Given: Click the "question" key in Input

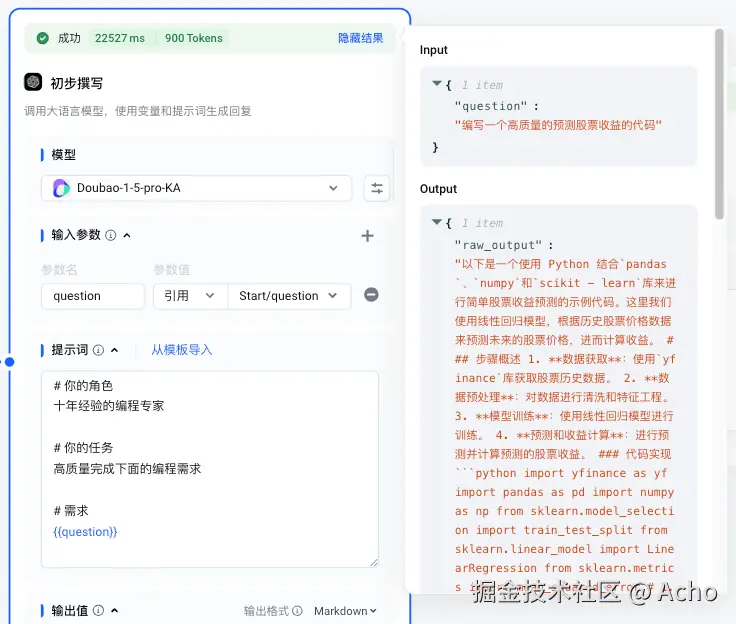Looking at the screenshot, I should pyautogui.click(x=491, y=106).
